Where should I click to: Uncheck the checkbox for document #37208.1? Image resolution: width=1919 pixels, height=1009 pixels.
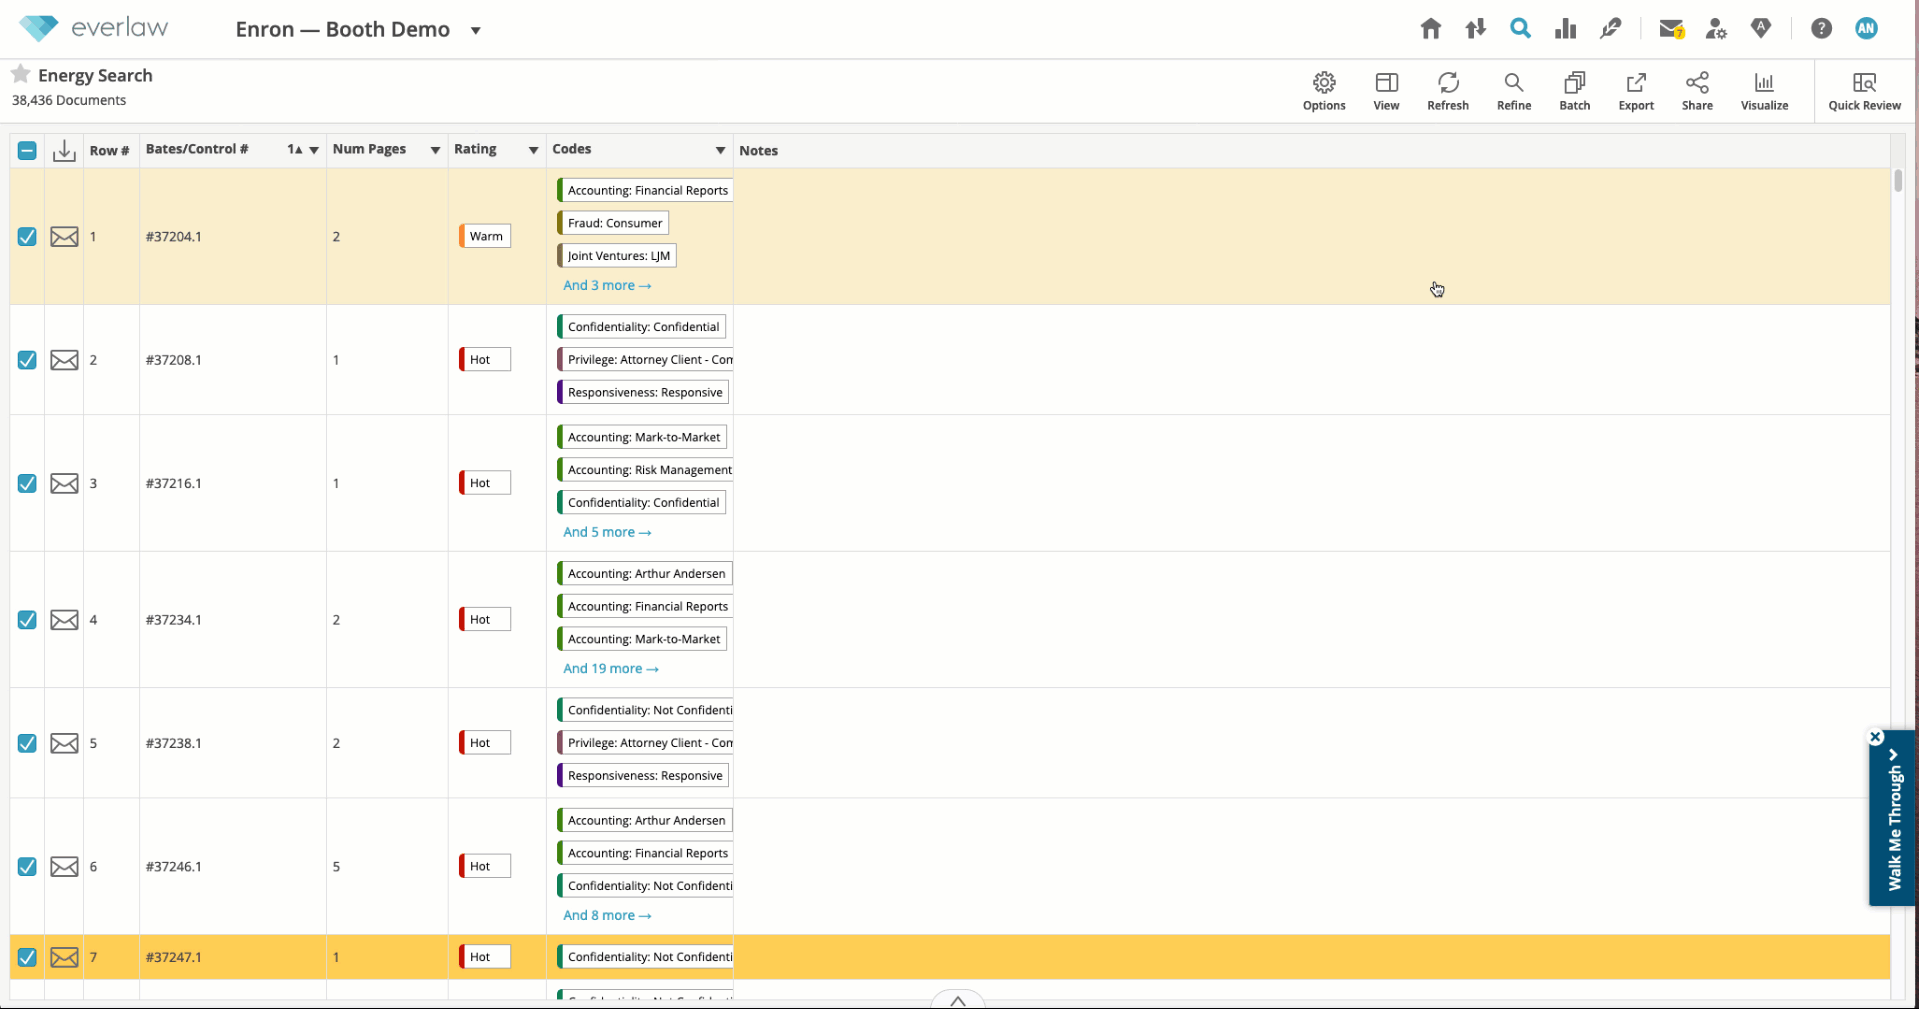[27, 360]
